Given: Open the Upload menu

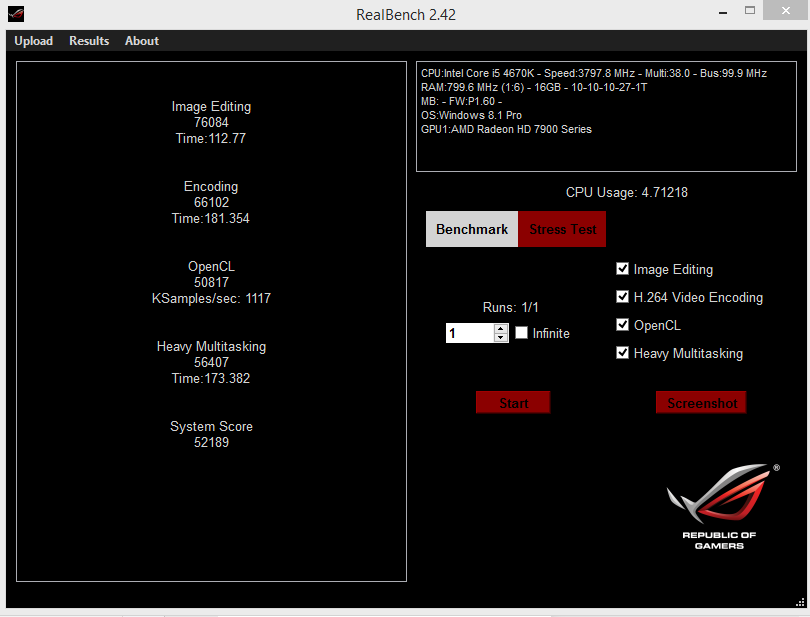Looking at the screenshot, I should pos(34,41).
